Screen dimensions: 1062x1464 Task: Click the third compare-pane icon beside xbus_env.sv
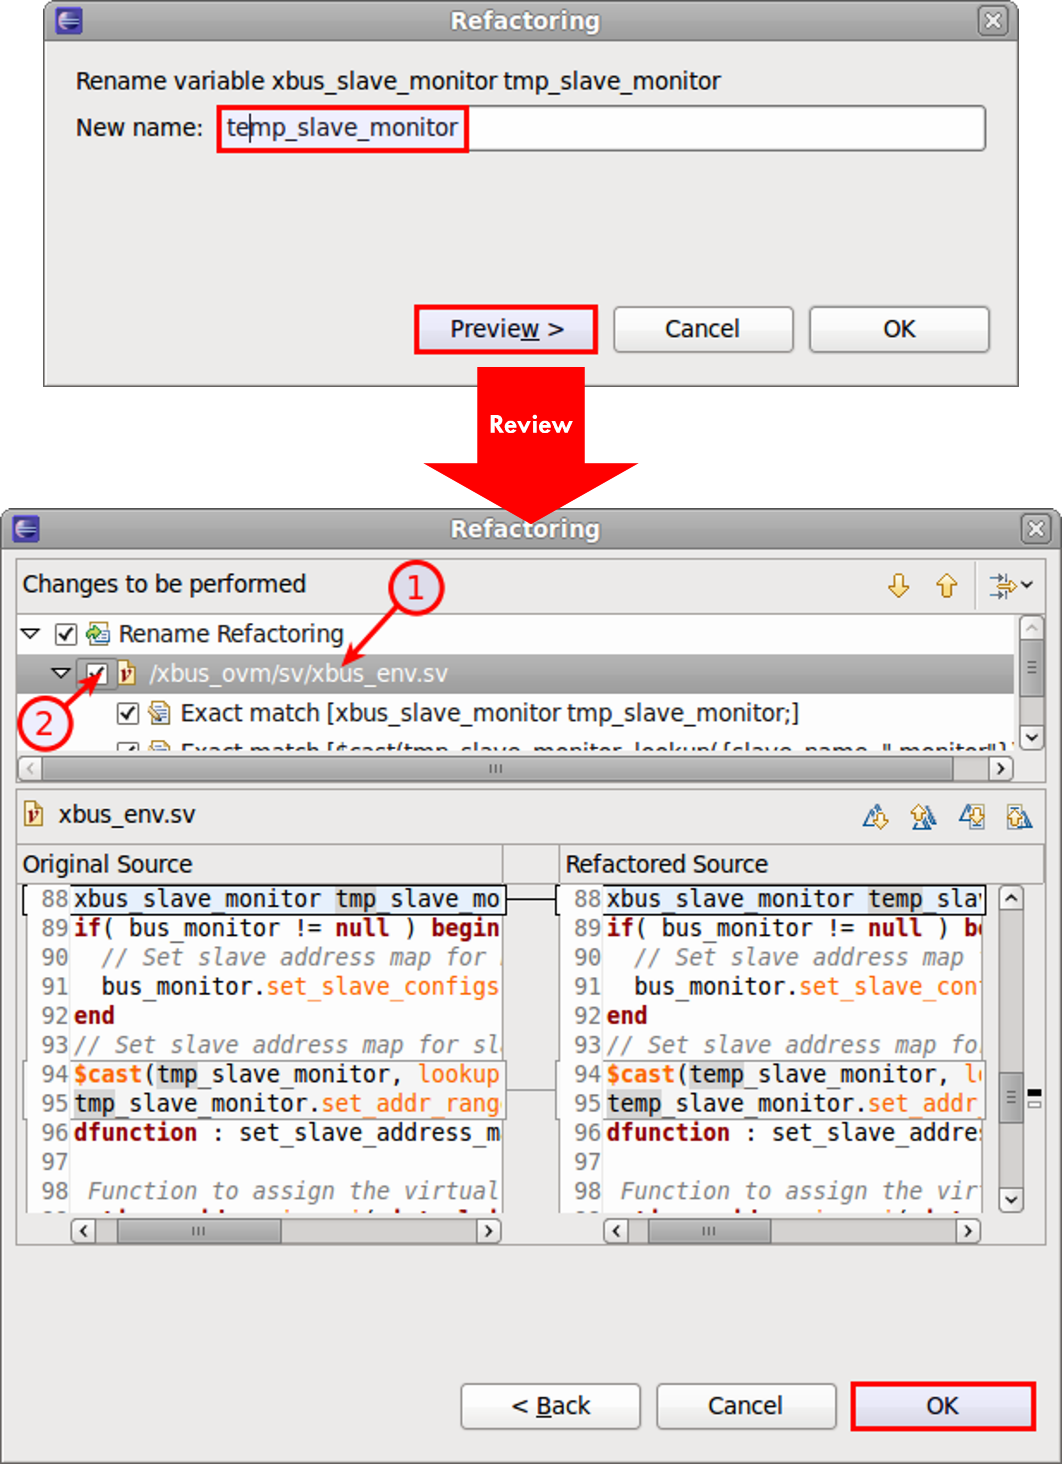tap(971, 817)
